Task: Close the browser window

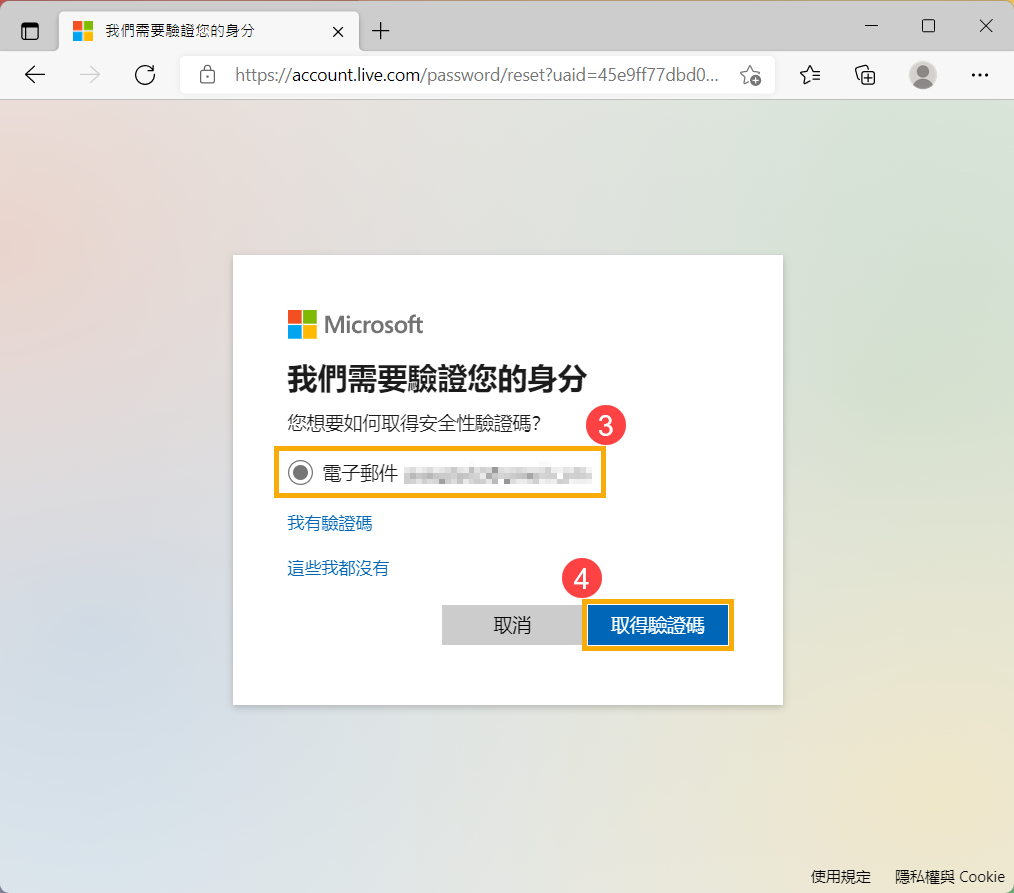Action: pyautogui.click(x=986, y=26)
